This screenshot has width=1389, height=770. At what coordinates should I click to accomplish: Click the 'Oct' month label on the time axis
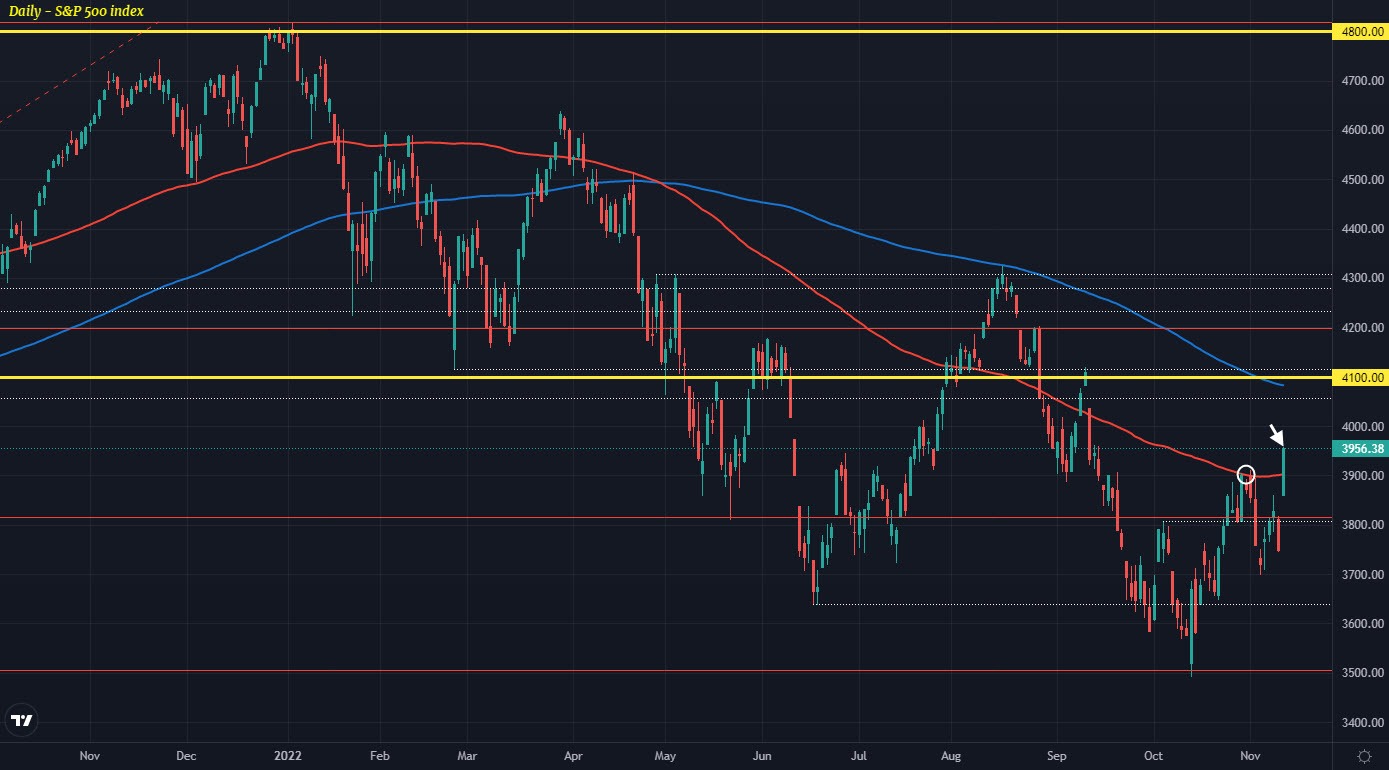[x=1153, y=757]
